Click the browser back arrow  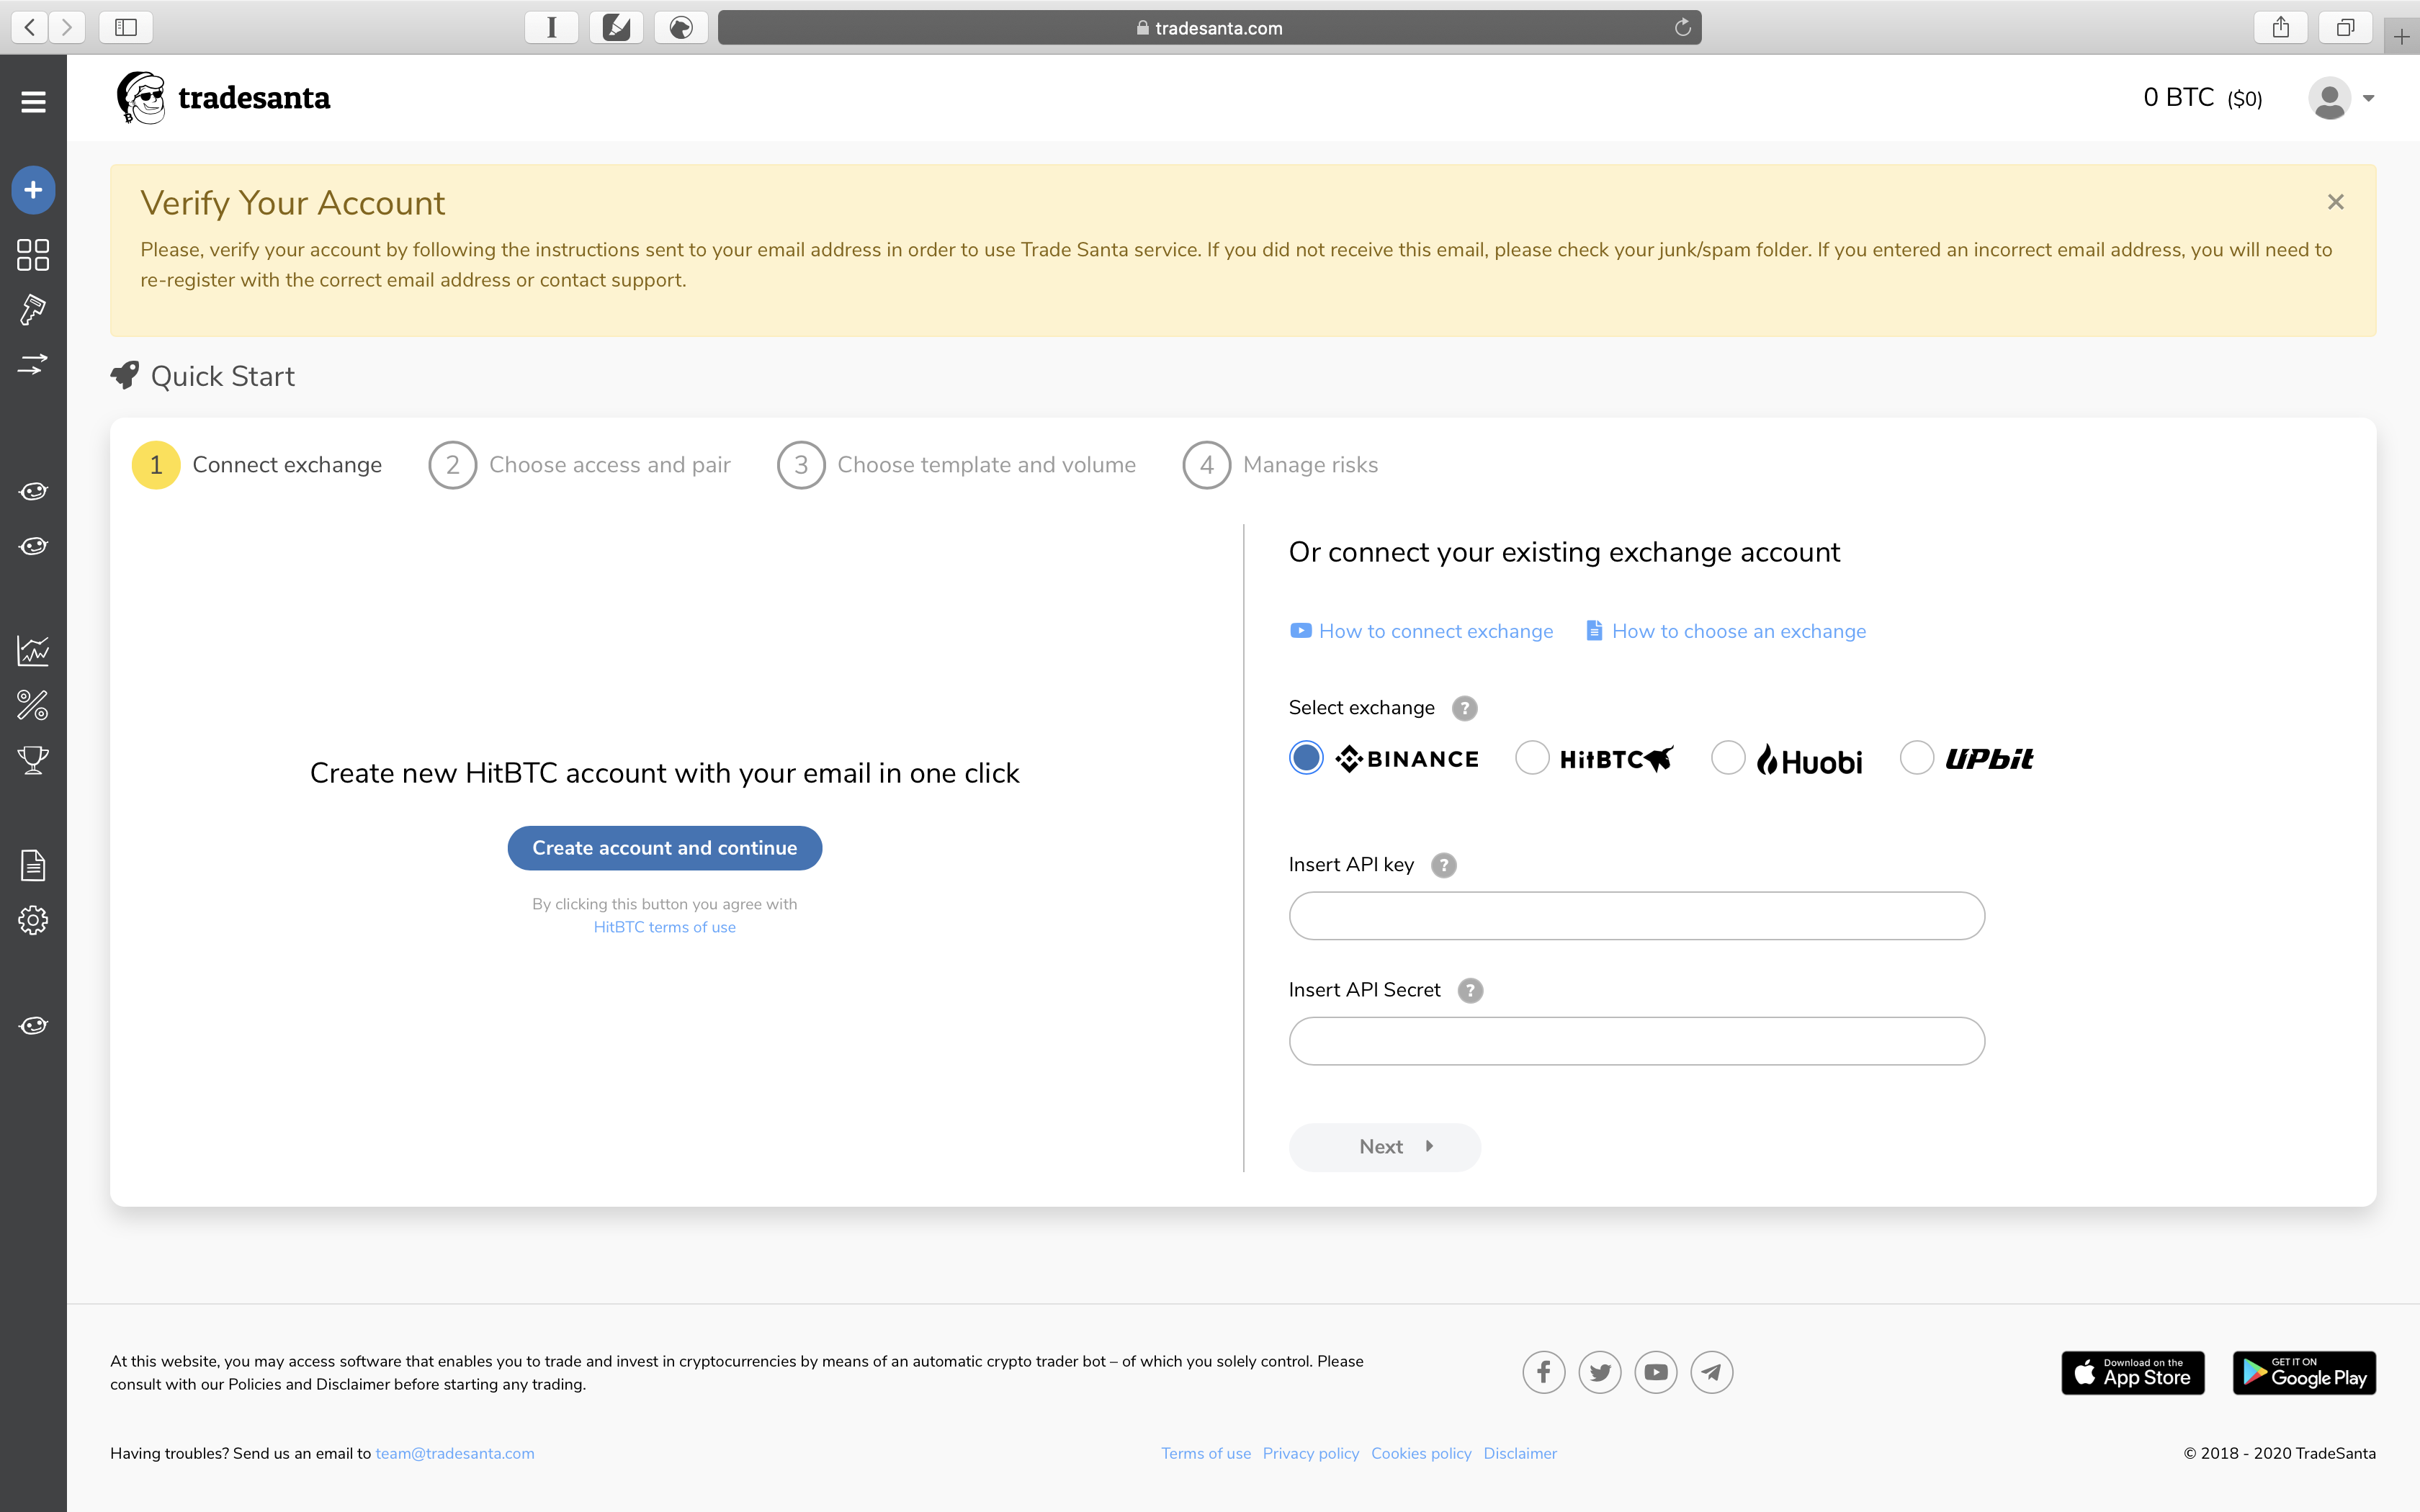30,27
